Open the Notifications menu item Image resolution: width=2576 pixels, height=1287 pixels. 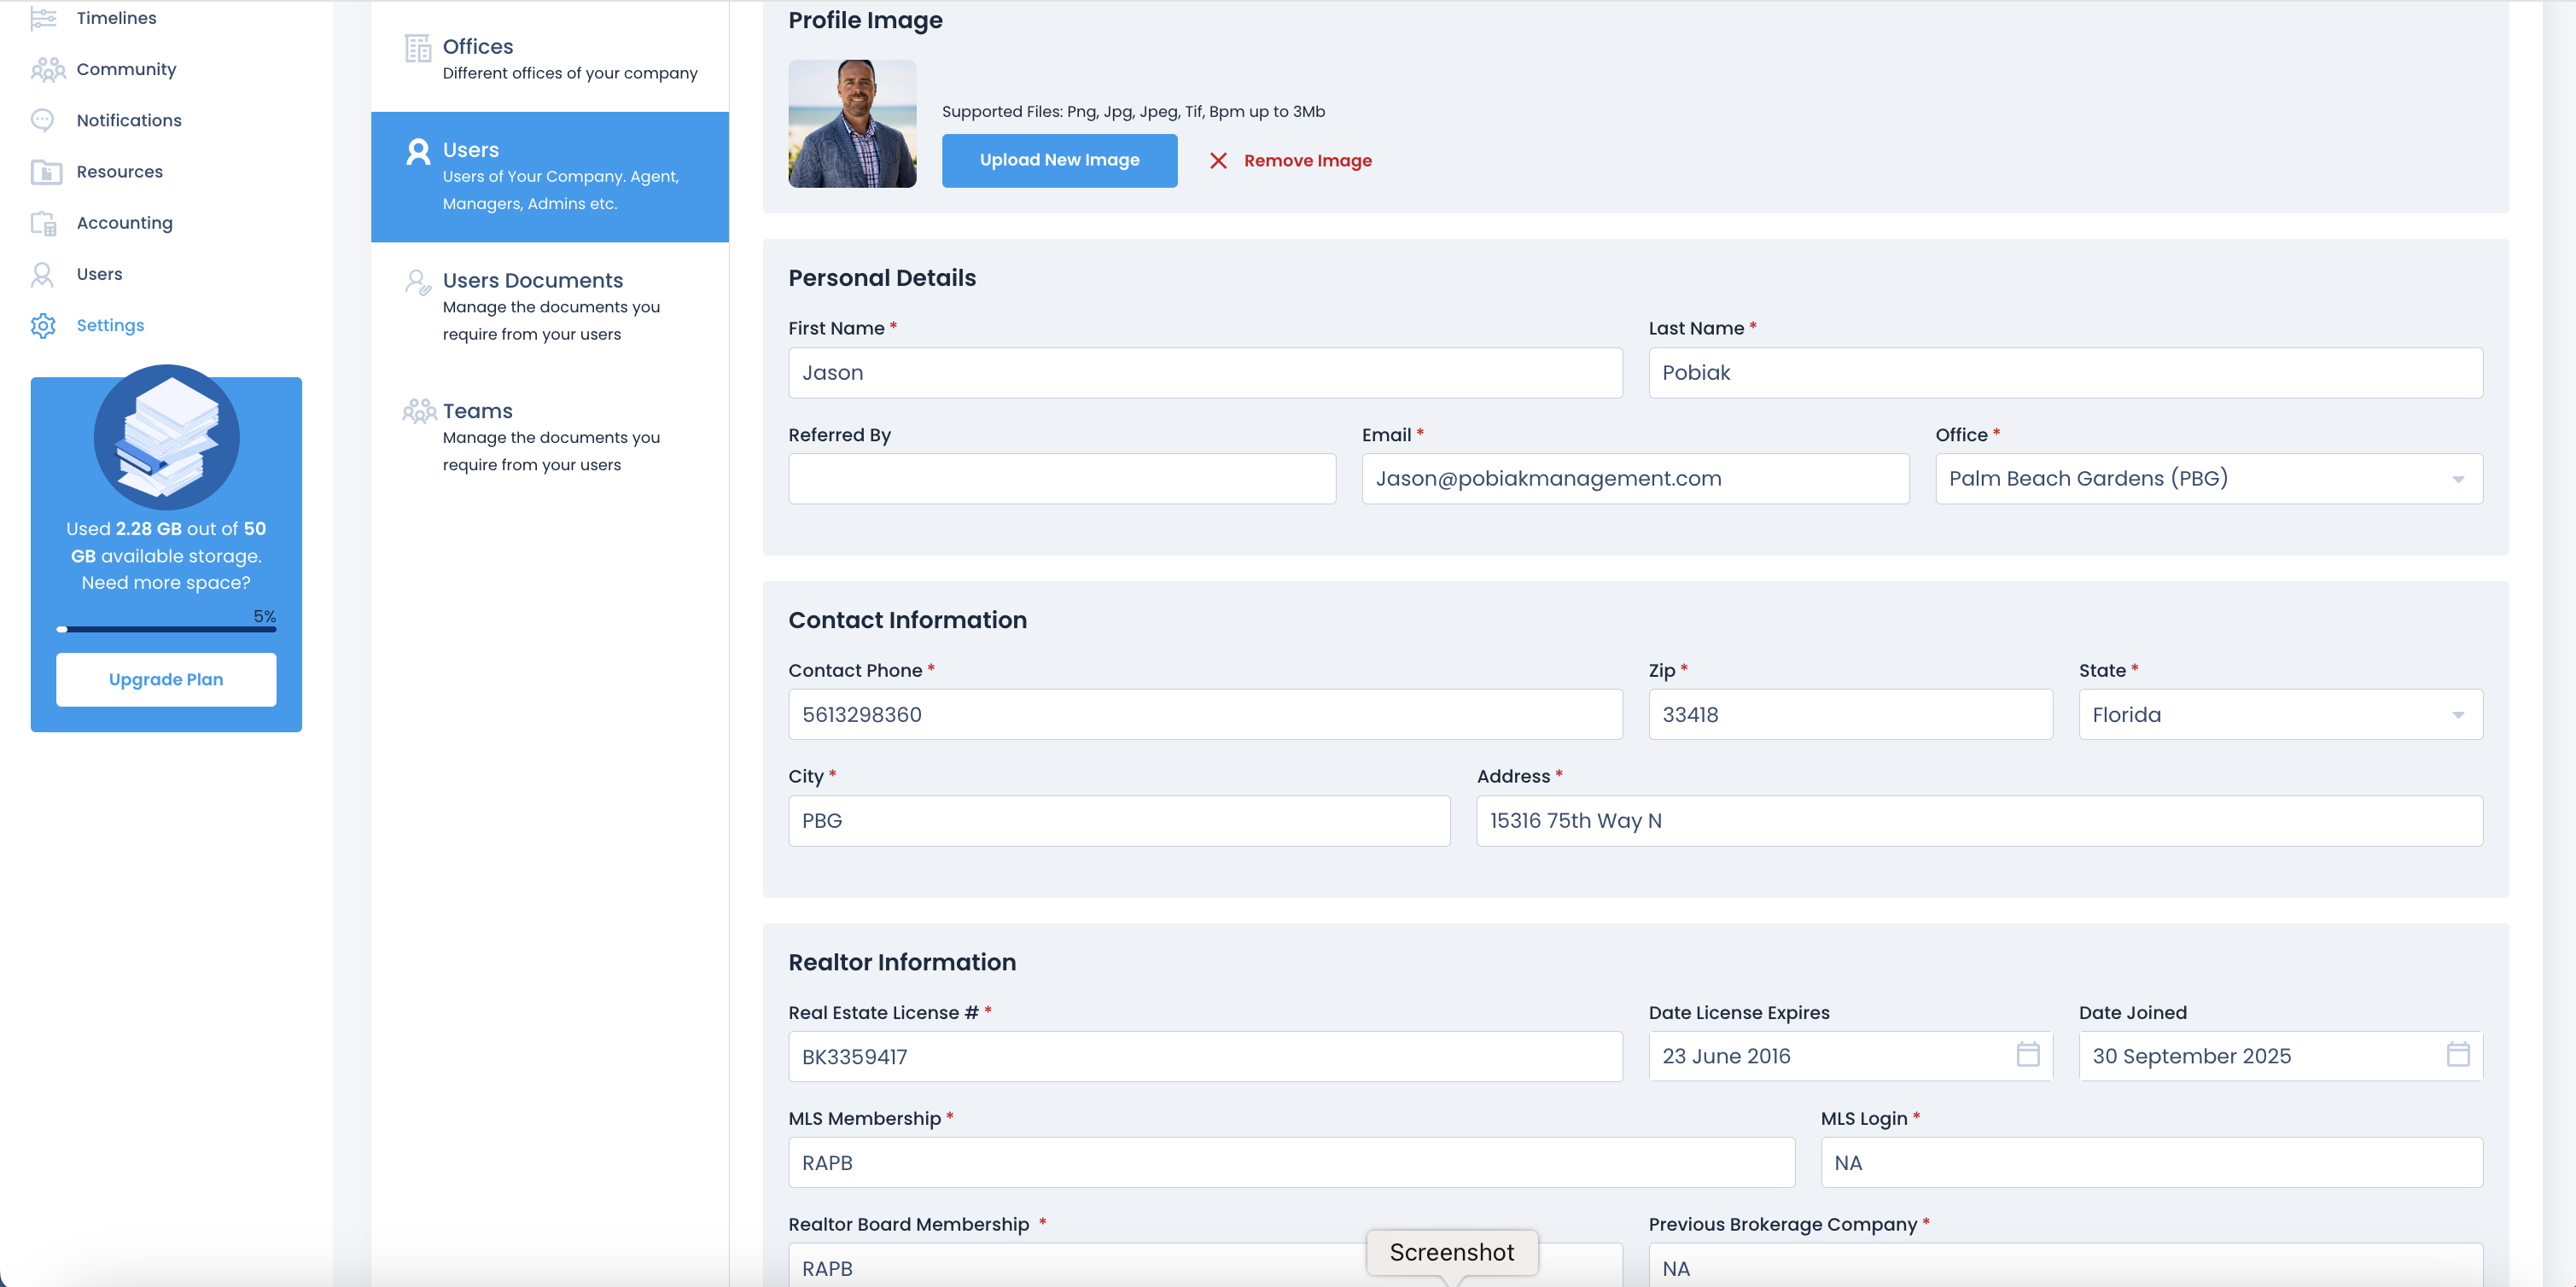click(129, 120)
